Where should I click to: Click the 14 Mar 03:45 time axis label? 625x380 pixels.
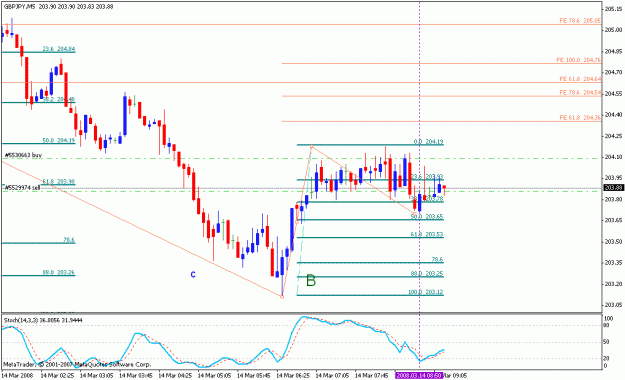tap(136, 376)
